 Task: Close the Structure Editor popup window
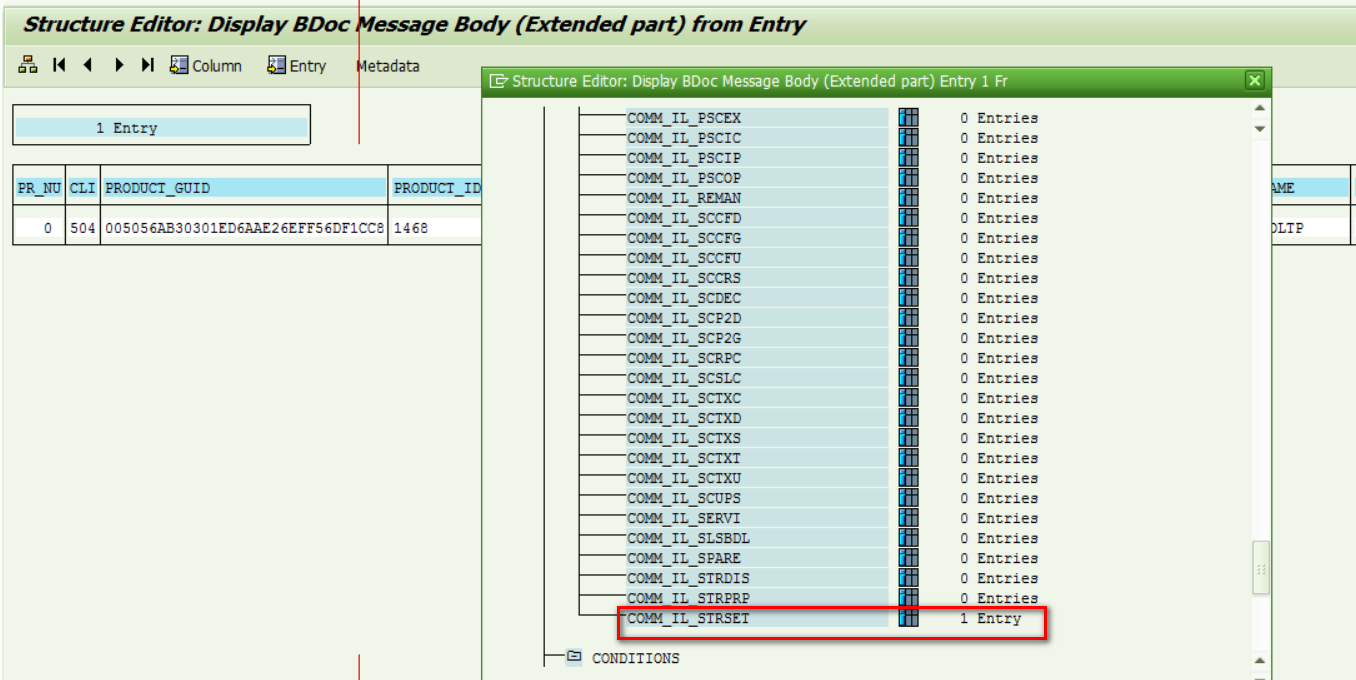coord(1255,81)
